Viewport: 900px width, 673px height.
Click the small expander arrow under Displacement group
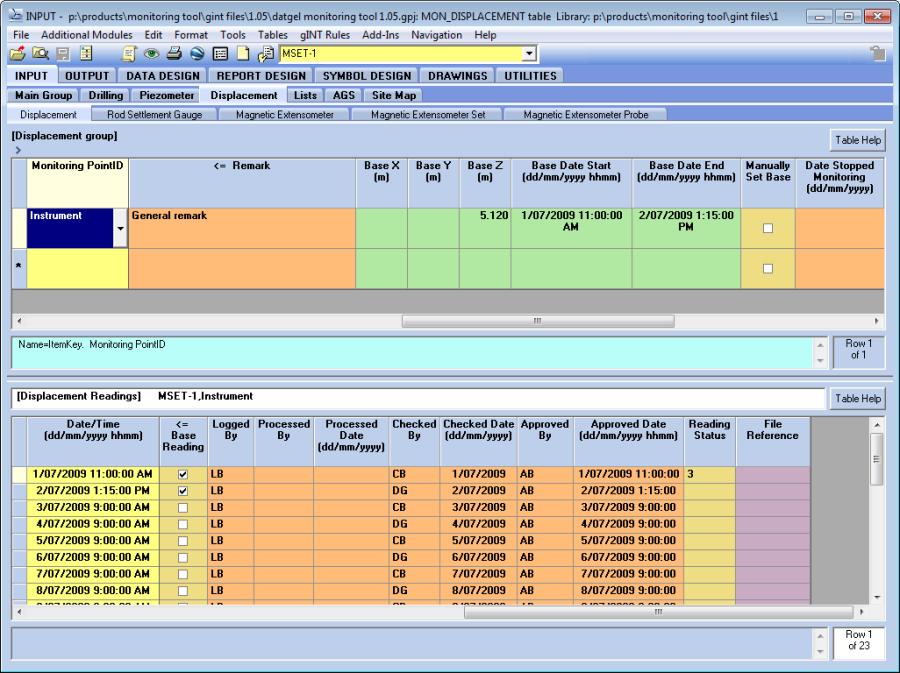click(x=18, y=150)
